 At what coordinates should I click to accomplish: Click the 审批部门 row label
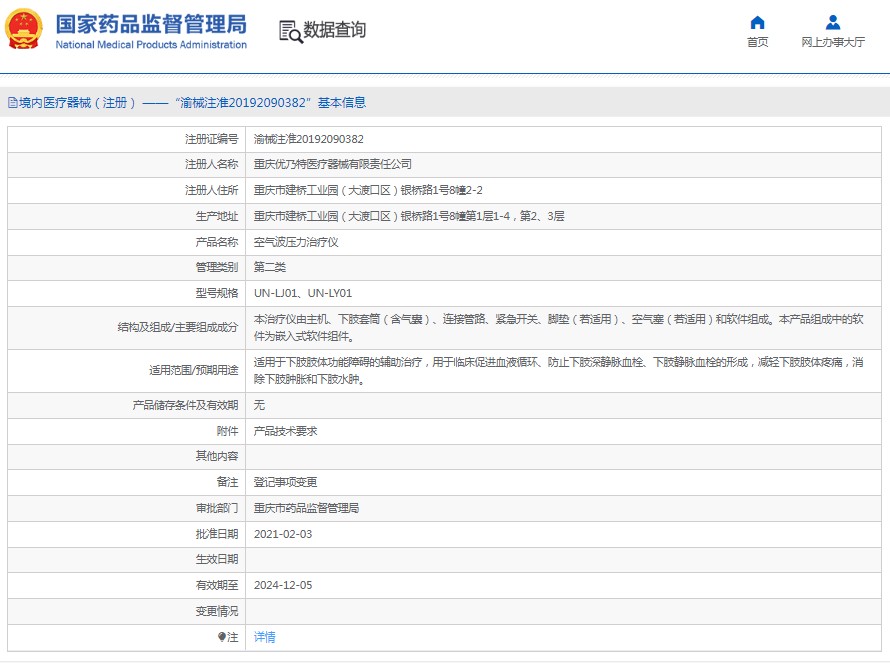point(217,508)
